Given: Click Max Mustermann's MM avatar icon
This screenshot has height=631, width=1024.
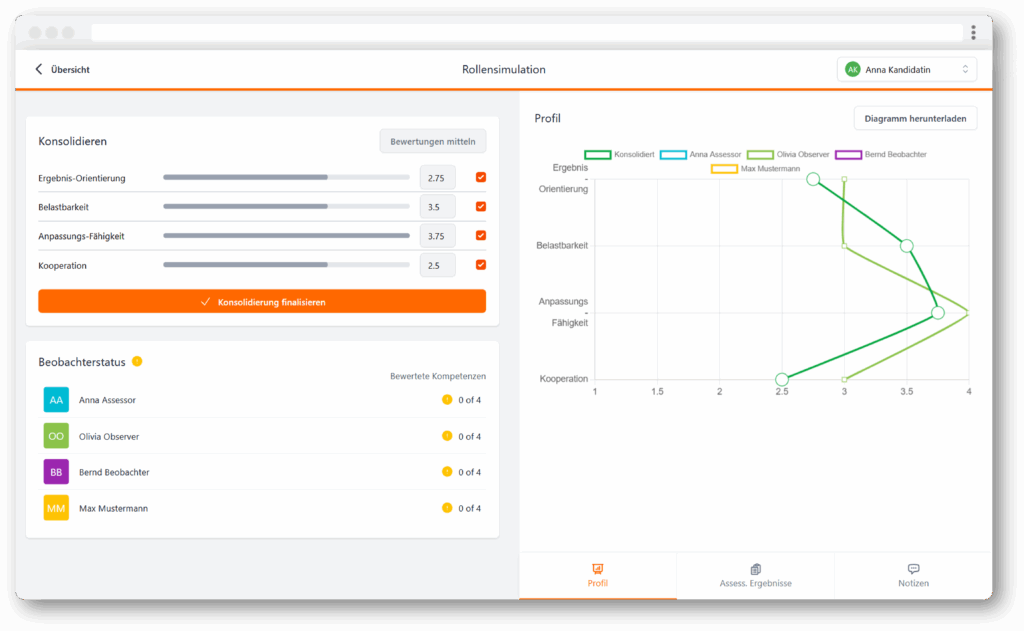Looking at the screenshot, I should coord(55,507).
